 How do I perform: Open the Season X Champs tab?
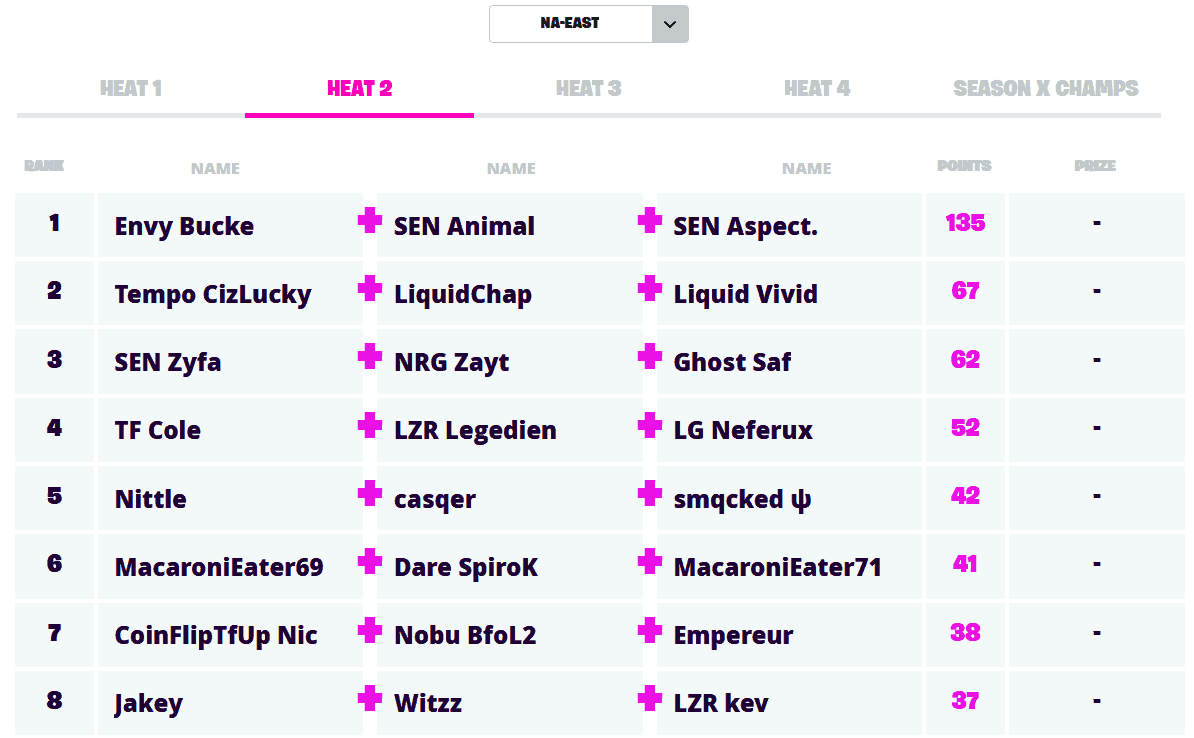coord(1045,89)
